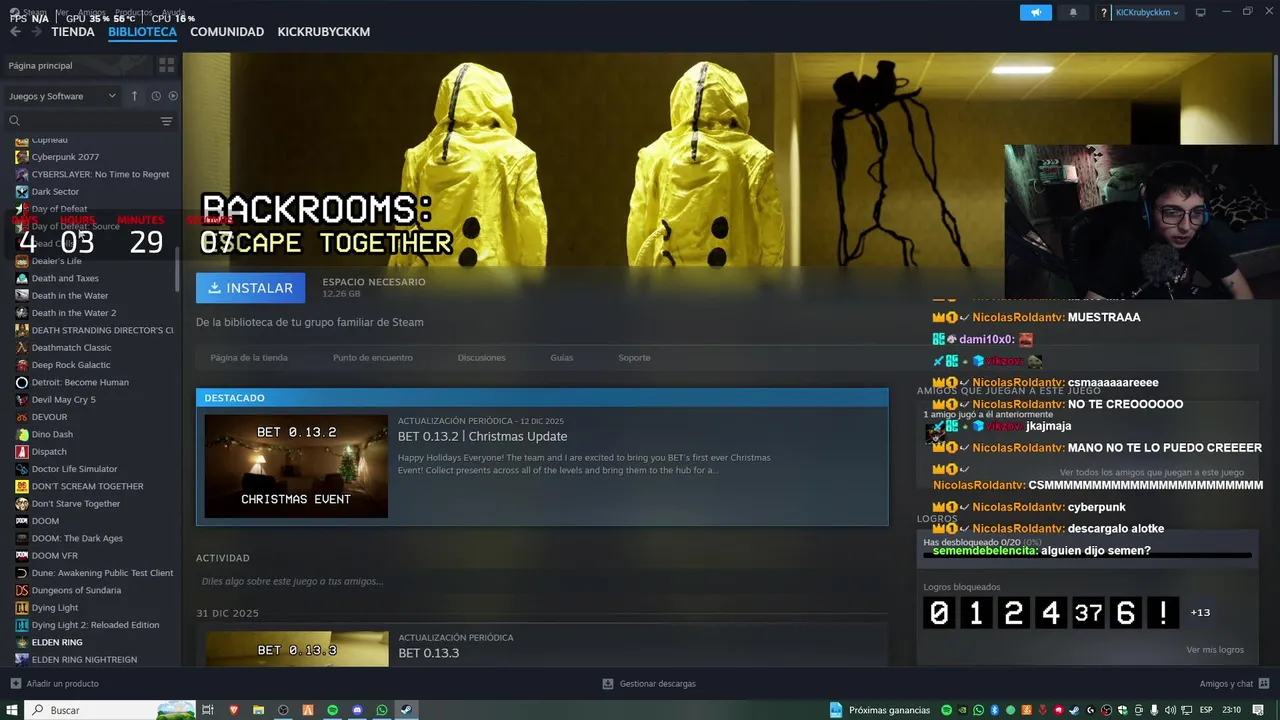Click the download icon beside Gestionar descargas
The width and height of the screenshot is (1280, 720).
coord(608,684)
